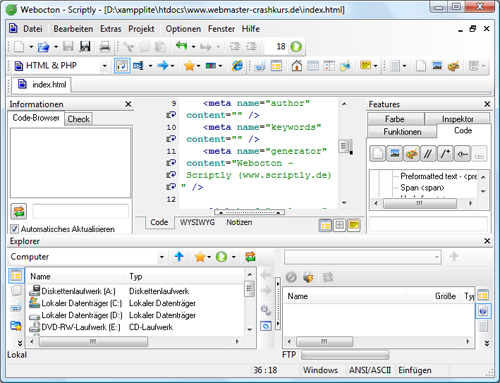500x383 pixels.
Task: Click the picture icon in the Features Code tab
Action: (x=394, y=154)
